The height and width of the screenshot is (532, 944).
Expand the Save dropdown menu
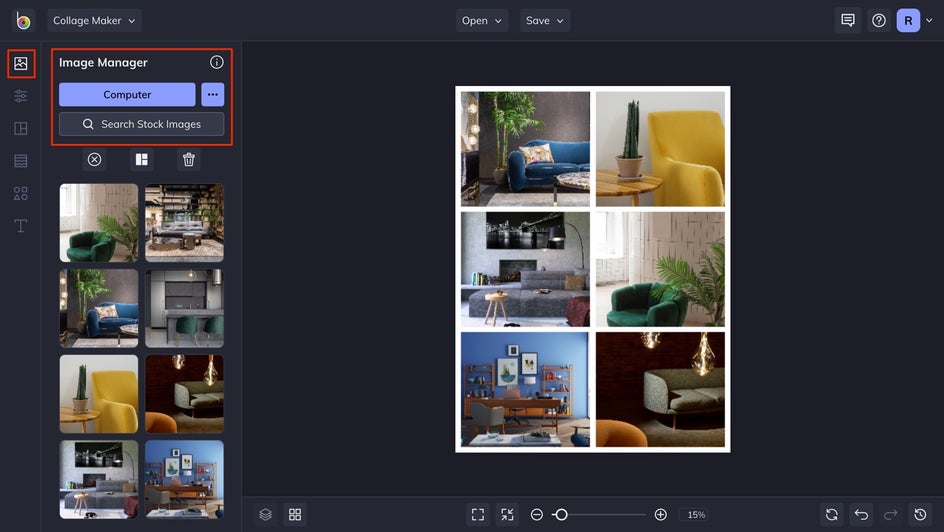(x=545, y=20)
